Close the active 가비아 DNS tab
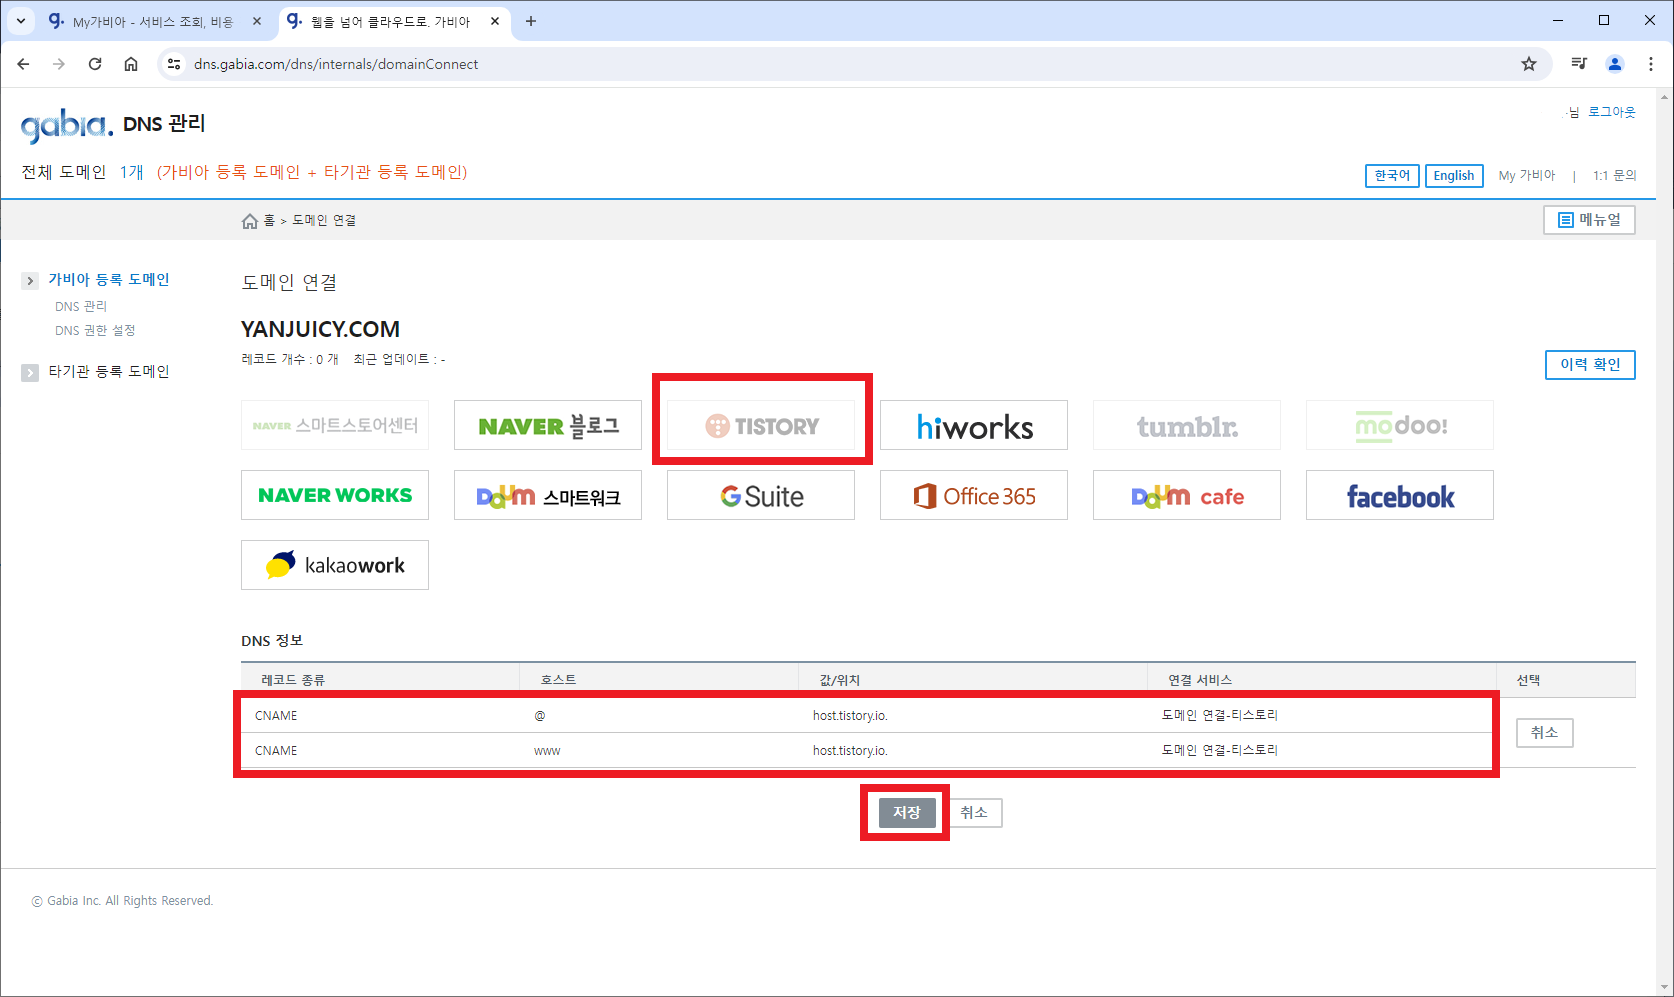Image resolution: width=1674 pixels, height=997 pixels. (x=495, y=21)
